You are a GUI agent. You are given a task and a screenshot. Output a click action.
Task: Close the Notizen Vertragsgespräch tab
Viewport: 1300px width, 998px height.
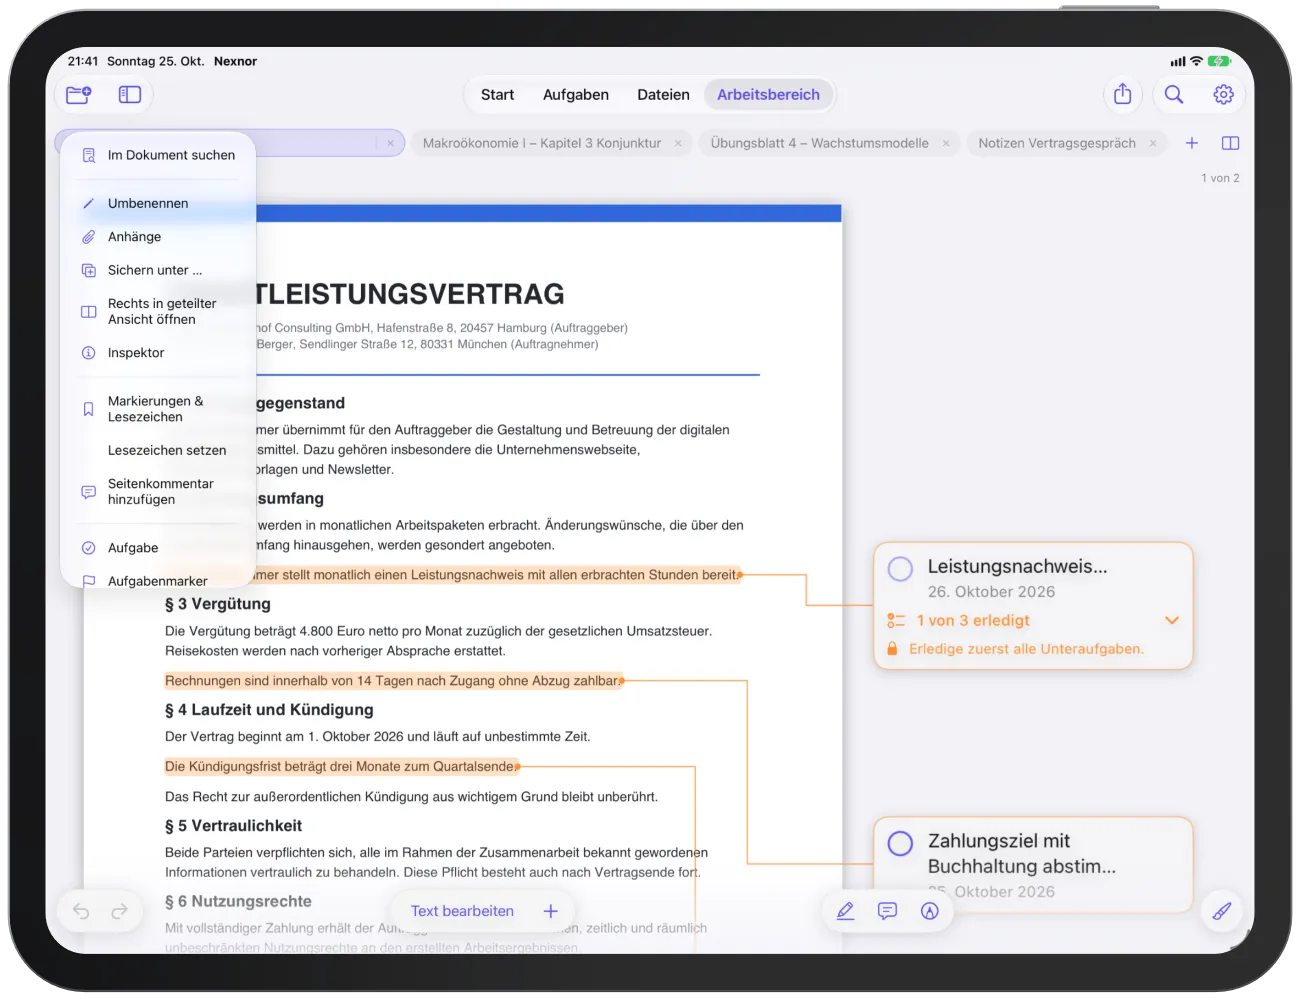[x=1153, y=143]
